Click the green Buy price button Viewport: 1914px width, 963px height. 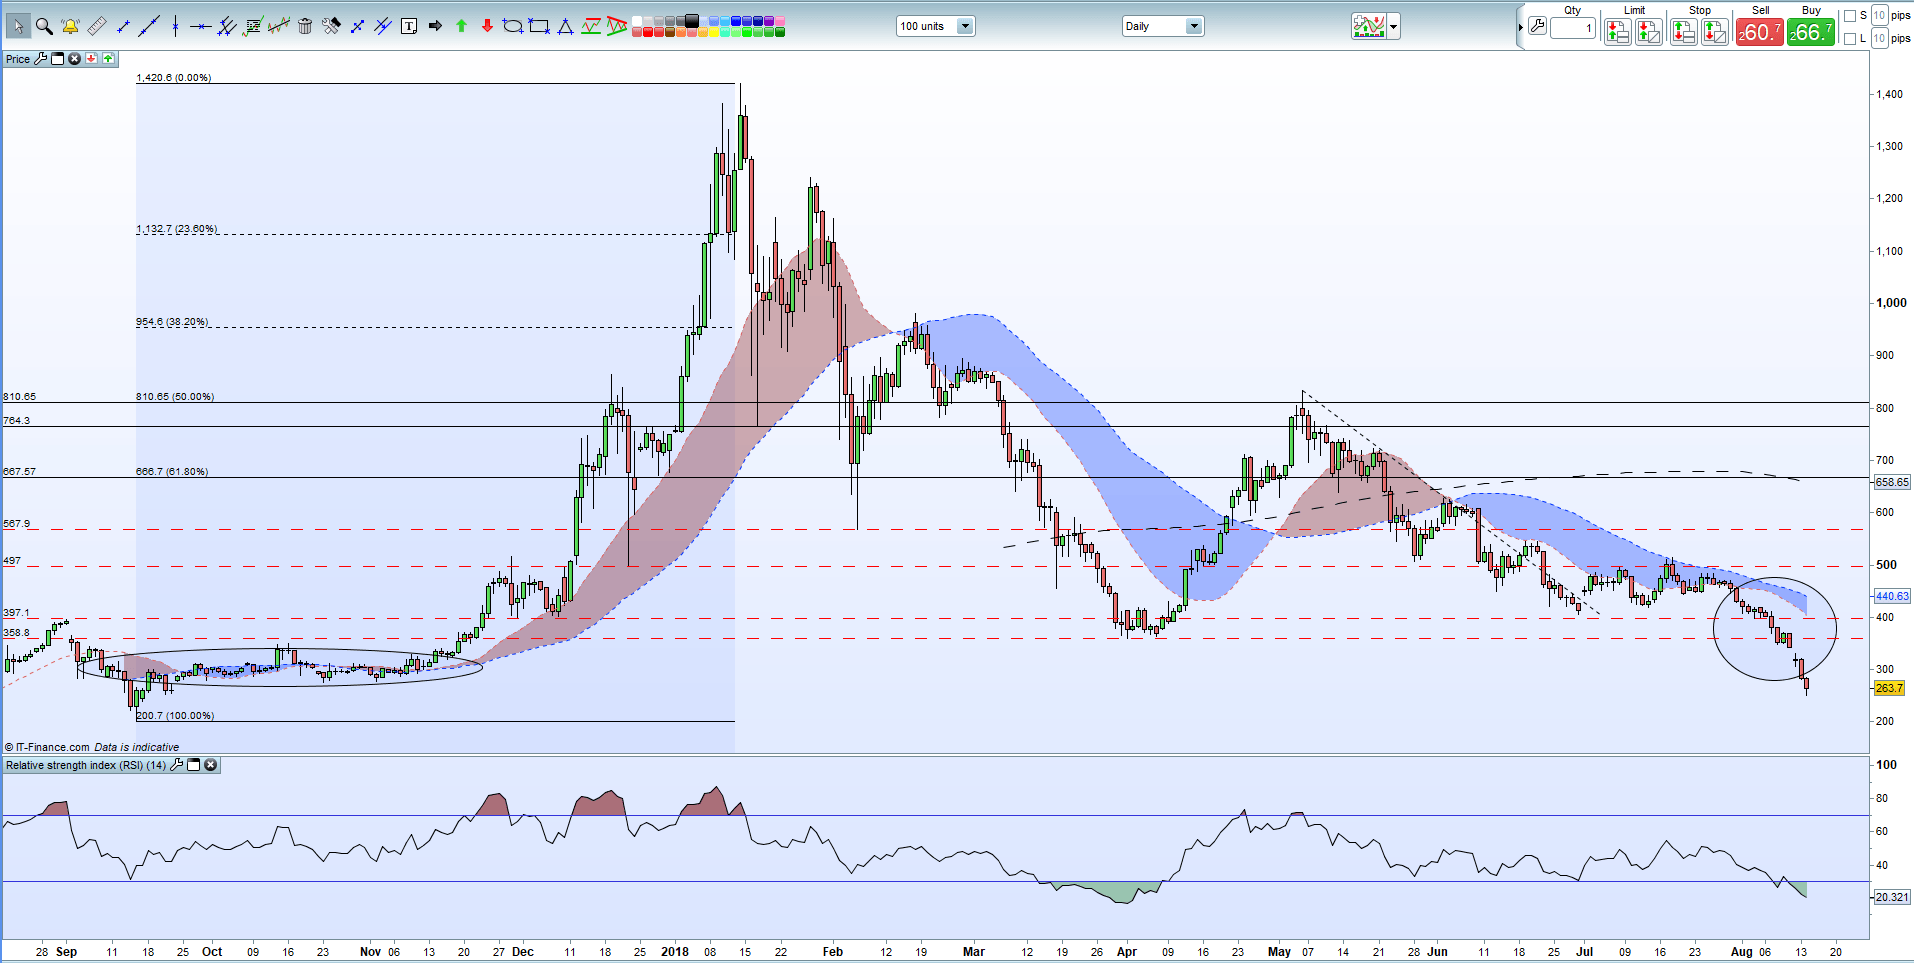(1811, 32)
